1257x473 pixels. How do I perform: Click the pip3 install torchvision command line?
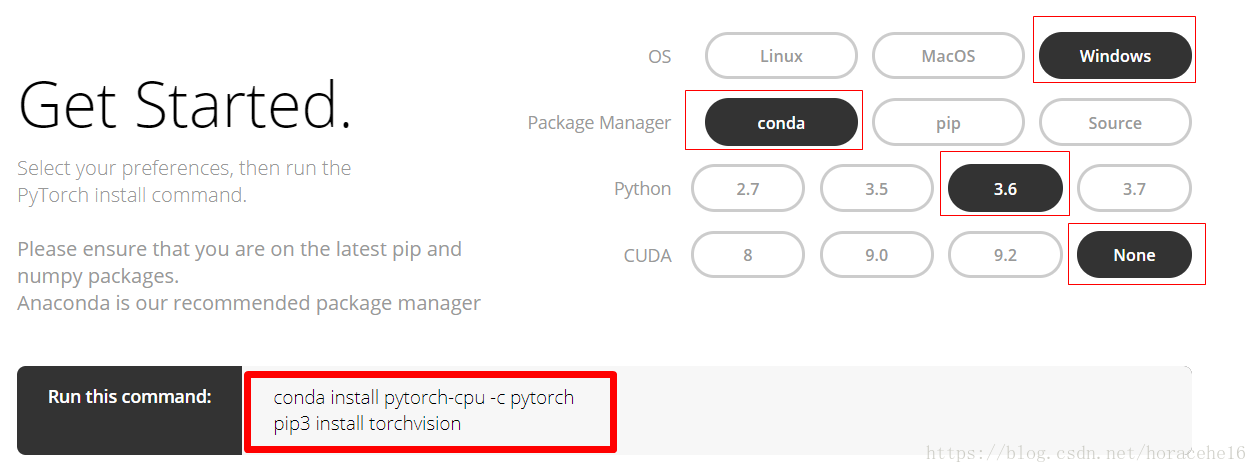click(367, 423)
